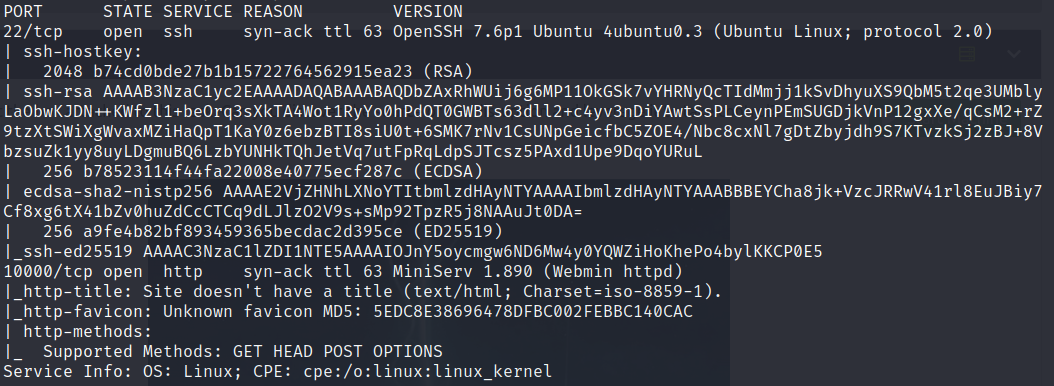Click the http-methods script heading
1054x386 pixels.
87,332
